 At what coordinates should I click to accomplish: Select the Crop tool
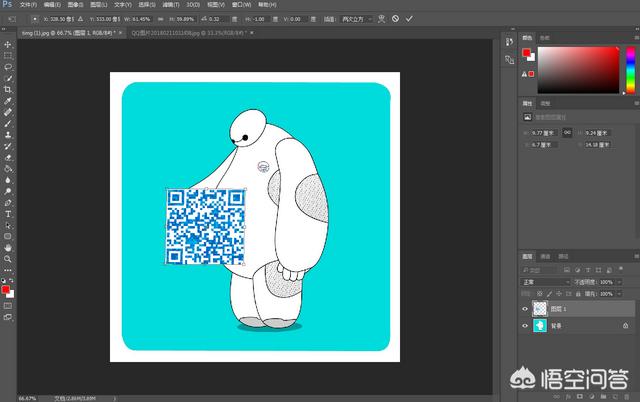point(8,89)
